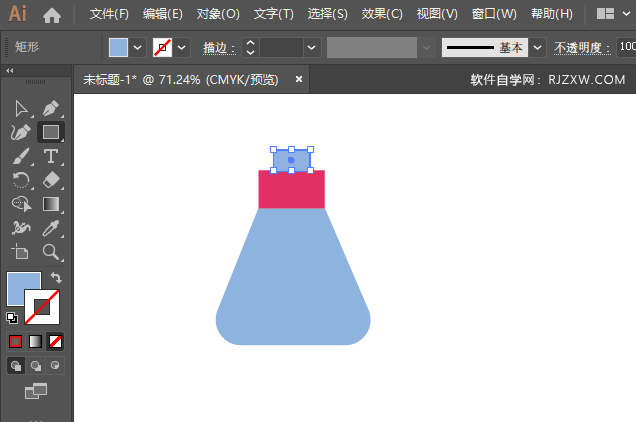Open the Edit (编辑) menu

point(163,14)
